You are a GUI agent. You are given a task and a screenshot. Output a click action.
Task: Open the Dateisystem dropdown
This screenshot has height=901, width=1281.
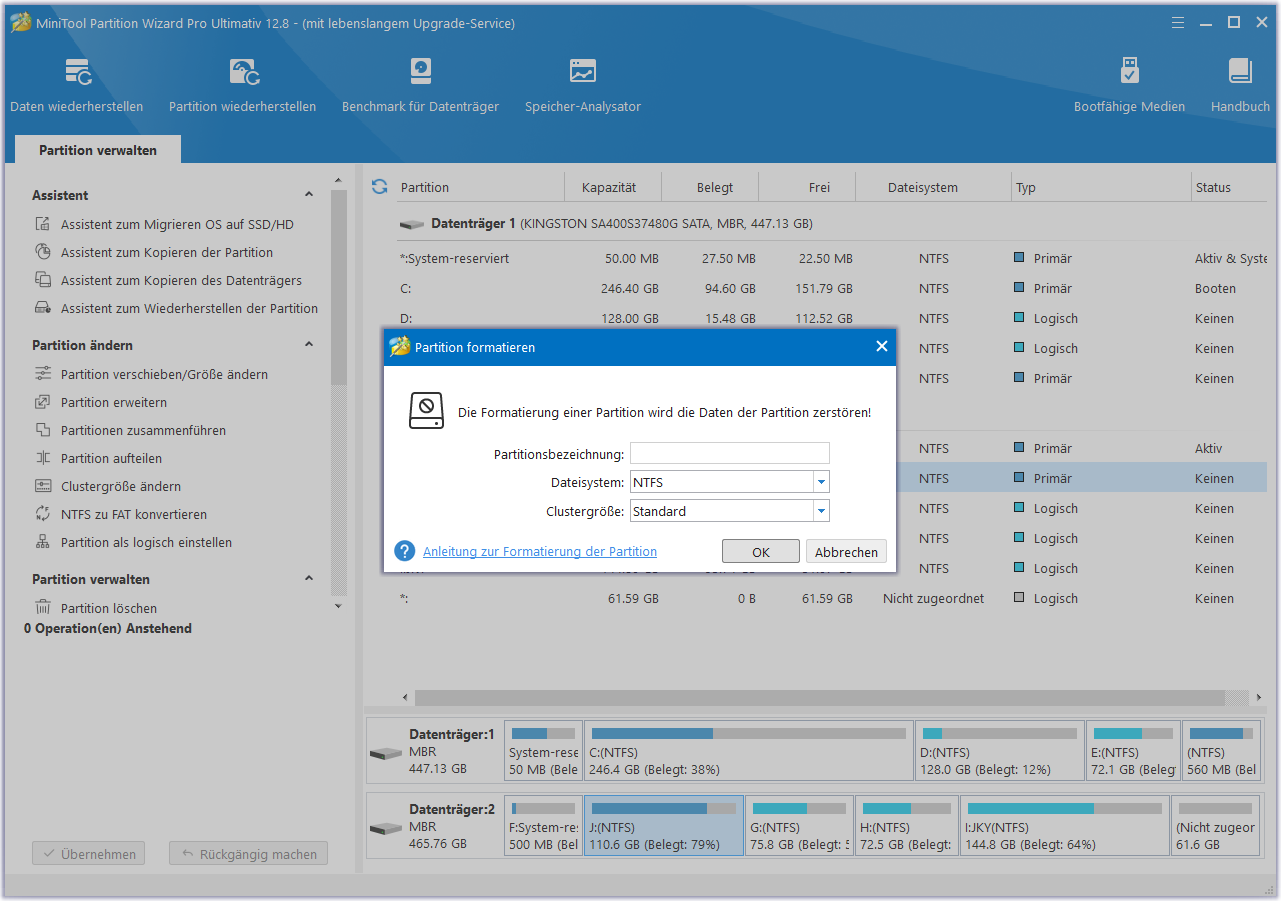[821, 482]
